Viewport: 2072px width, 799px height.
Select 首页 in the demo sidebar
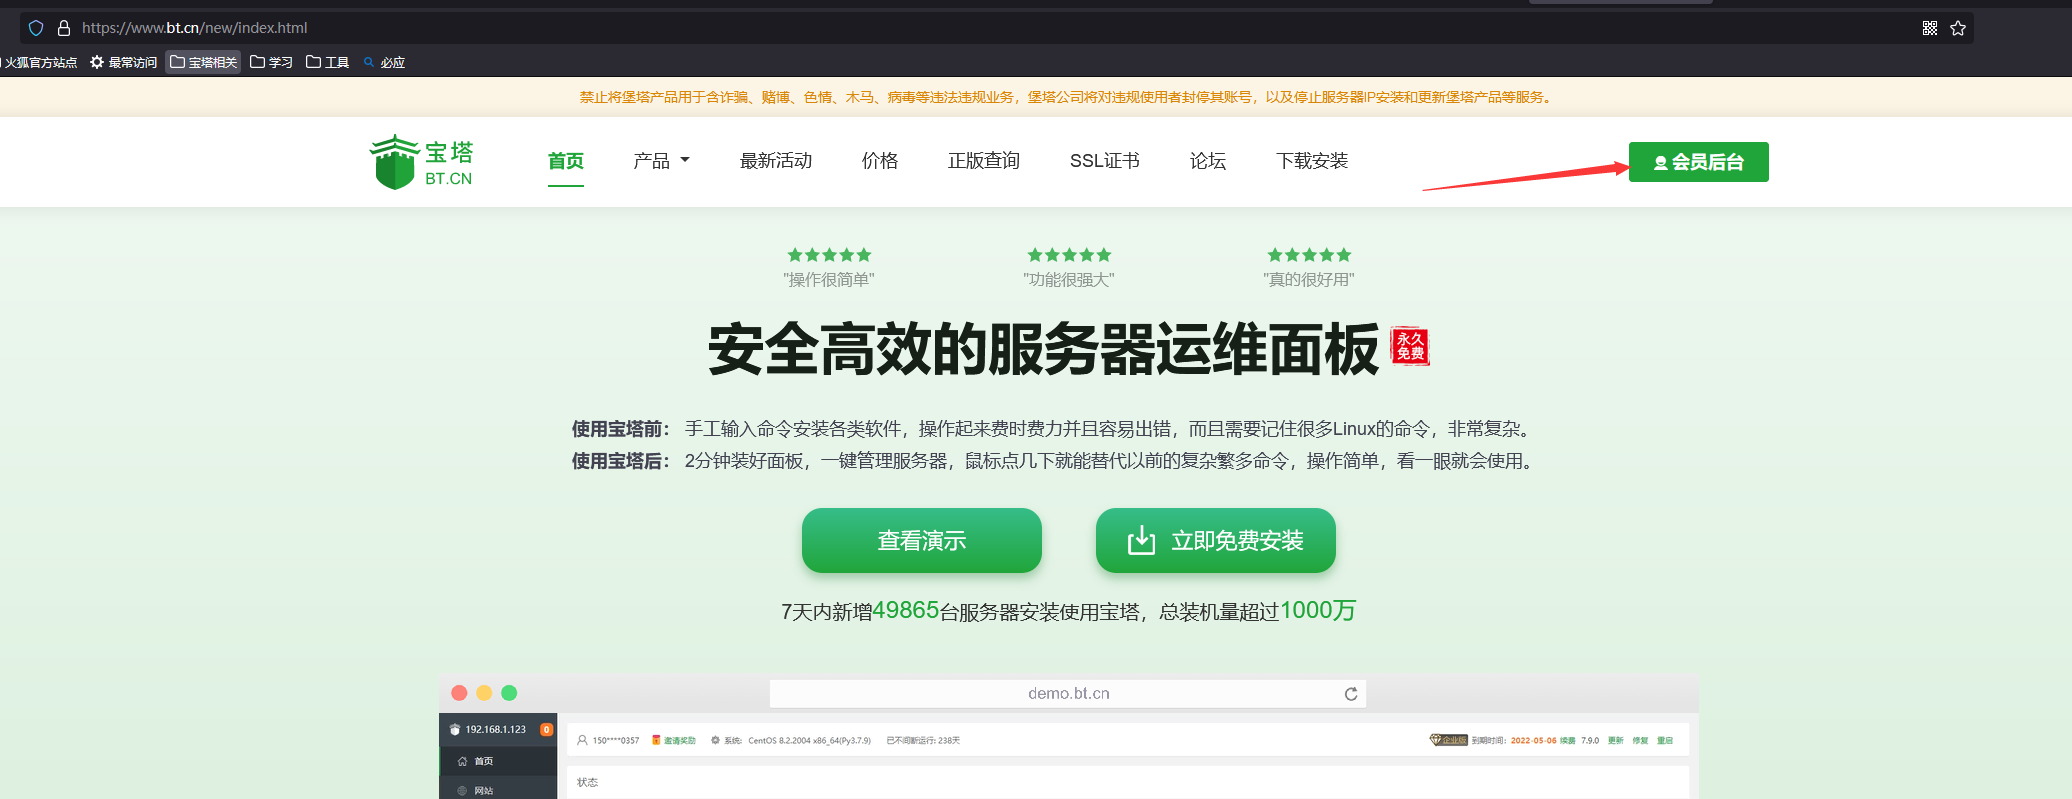498,761
